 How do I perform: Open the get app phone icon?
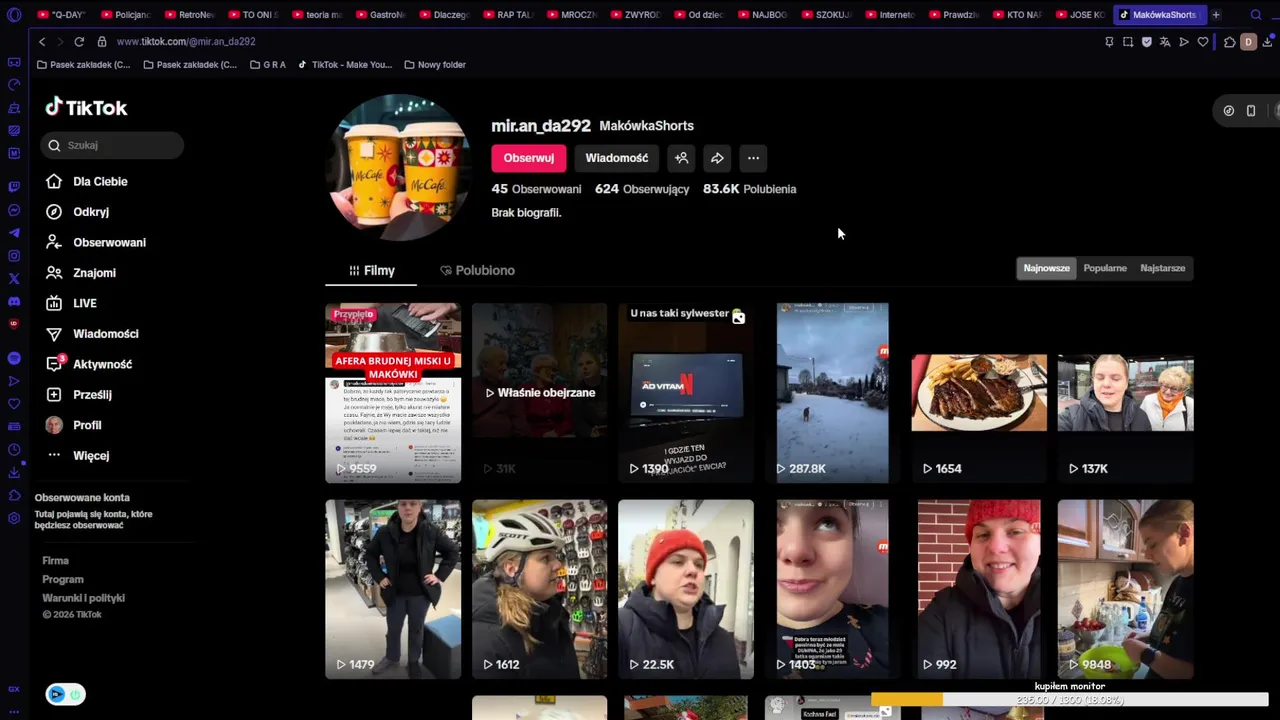[x=1251, y=111]
